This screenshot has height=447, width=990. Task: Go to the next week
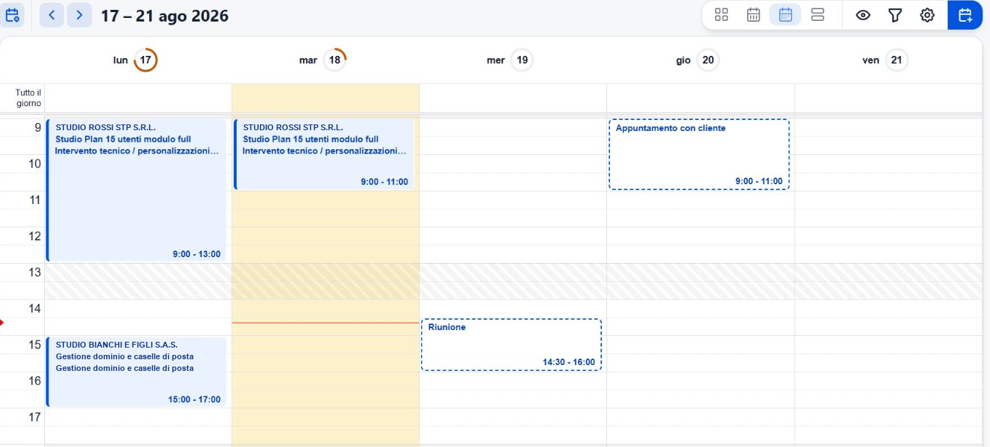coord(79,15)
